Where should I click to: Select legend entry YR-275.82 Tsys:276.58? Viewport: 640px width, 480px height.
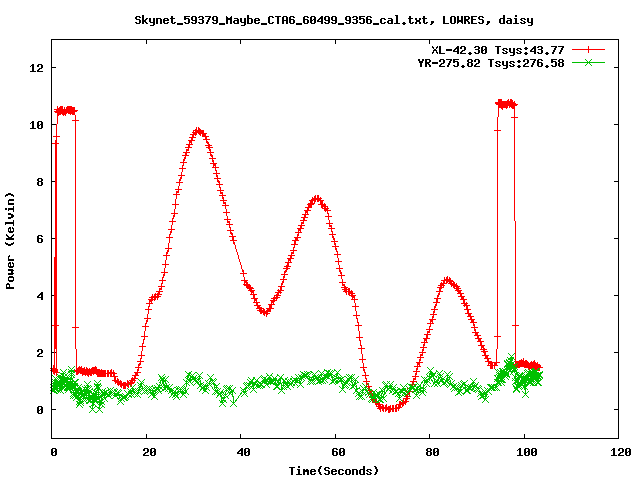pos(491,63)
